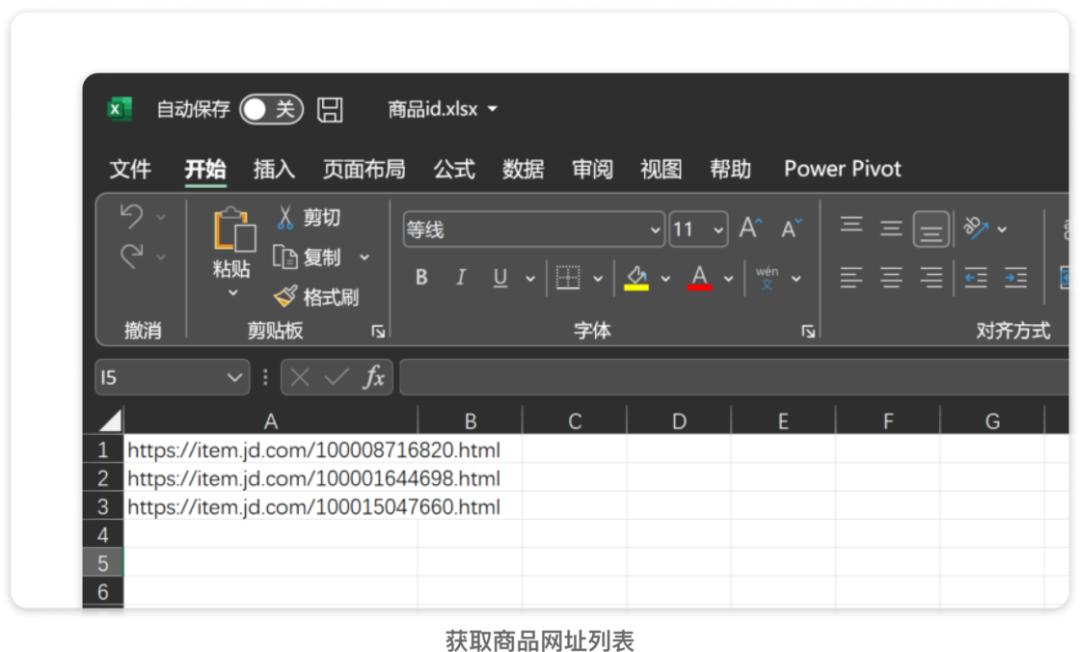Increase font size with the larger A icon
The height and width of the screenshot is (652, 1080).
coord(750,228)
